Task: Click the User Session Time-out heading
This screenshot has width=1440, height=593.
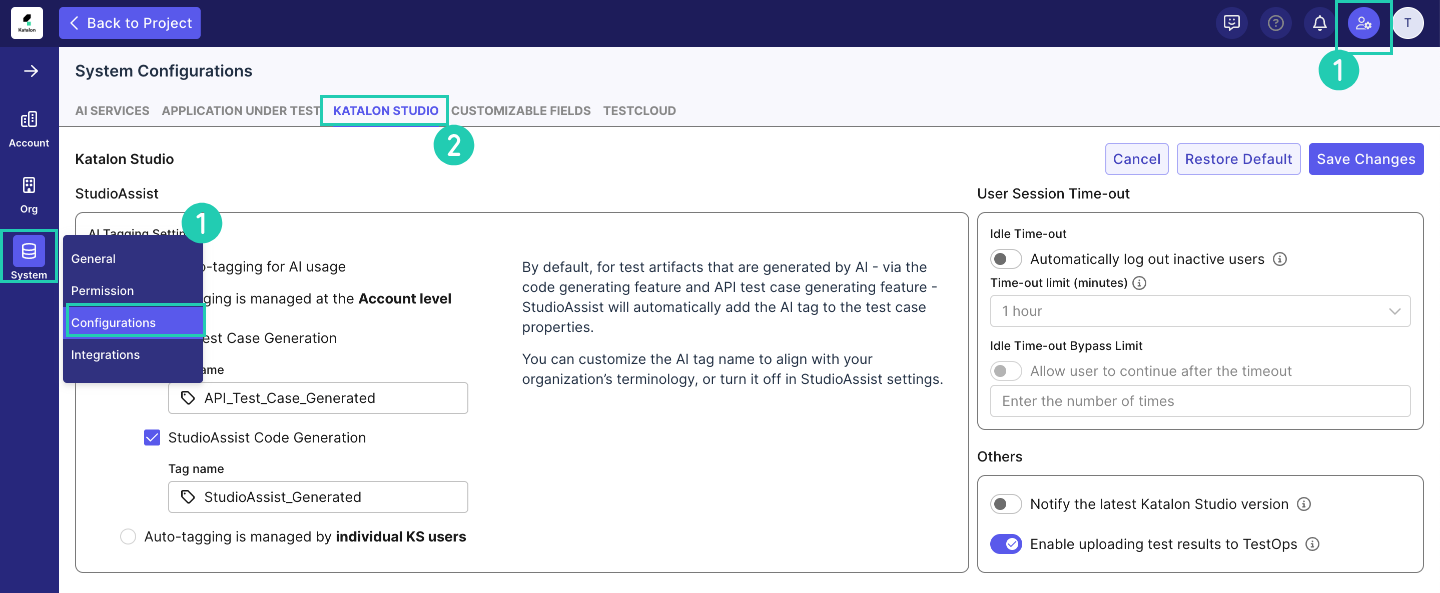Action: pyautogui.click(x=1054, y=193)
